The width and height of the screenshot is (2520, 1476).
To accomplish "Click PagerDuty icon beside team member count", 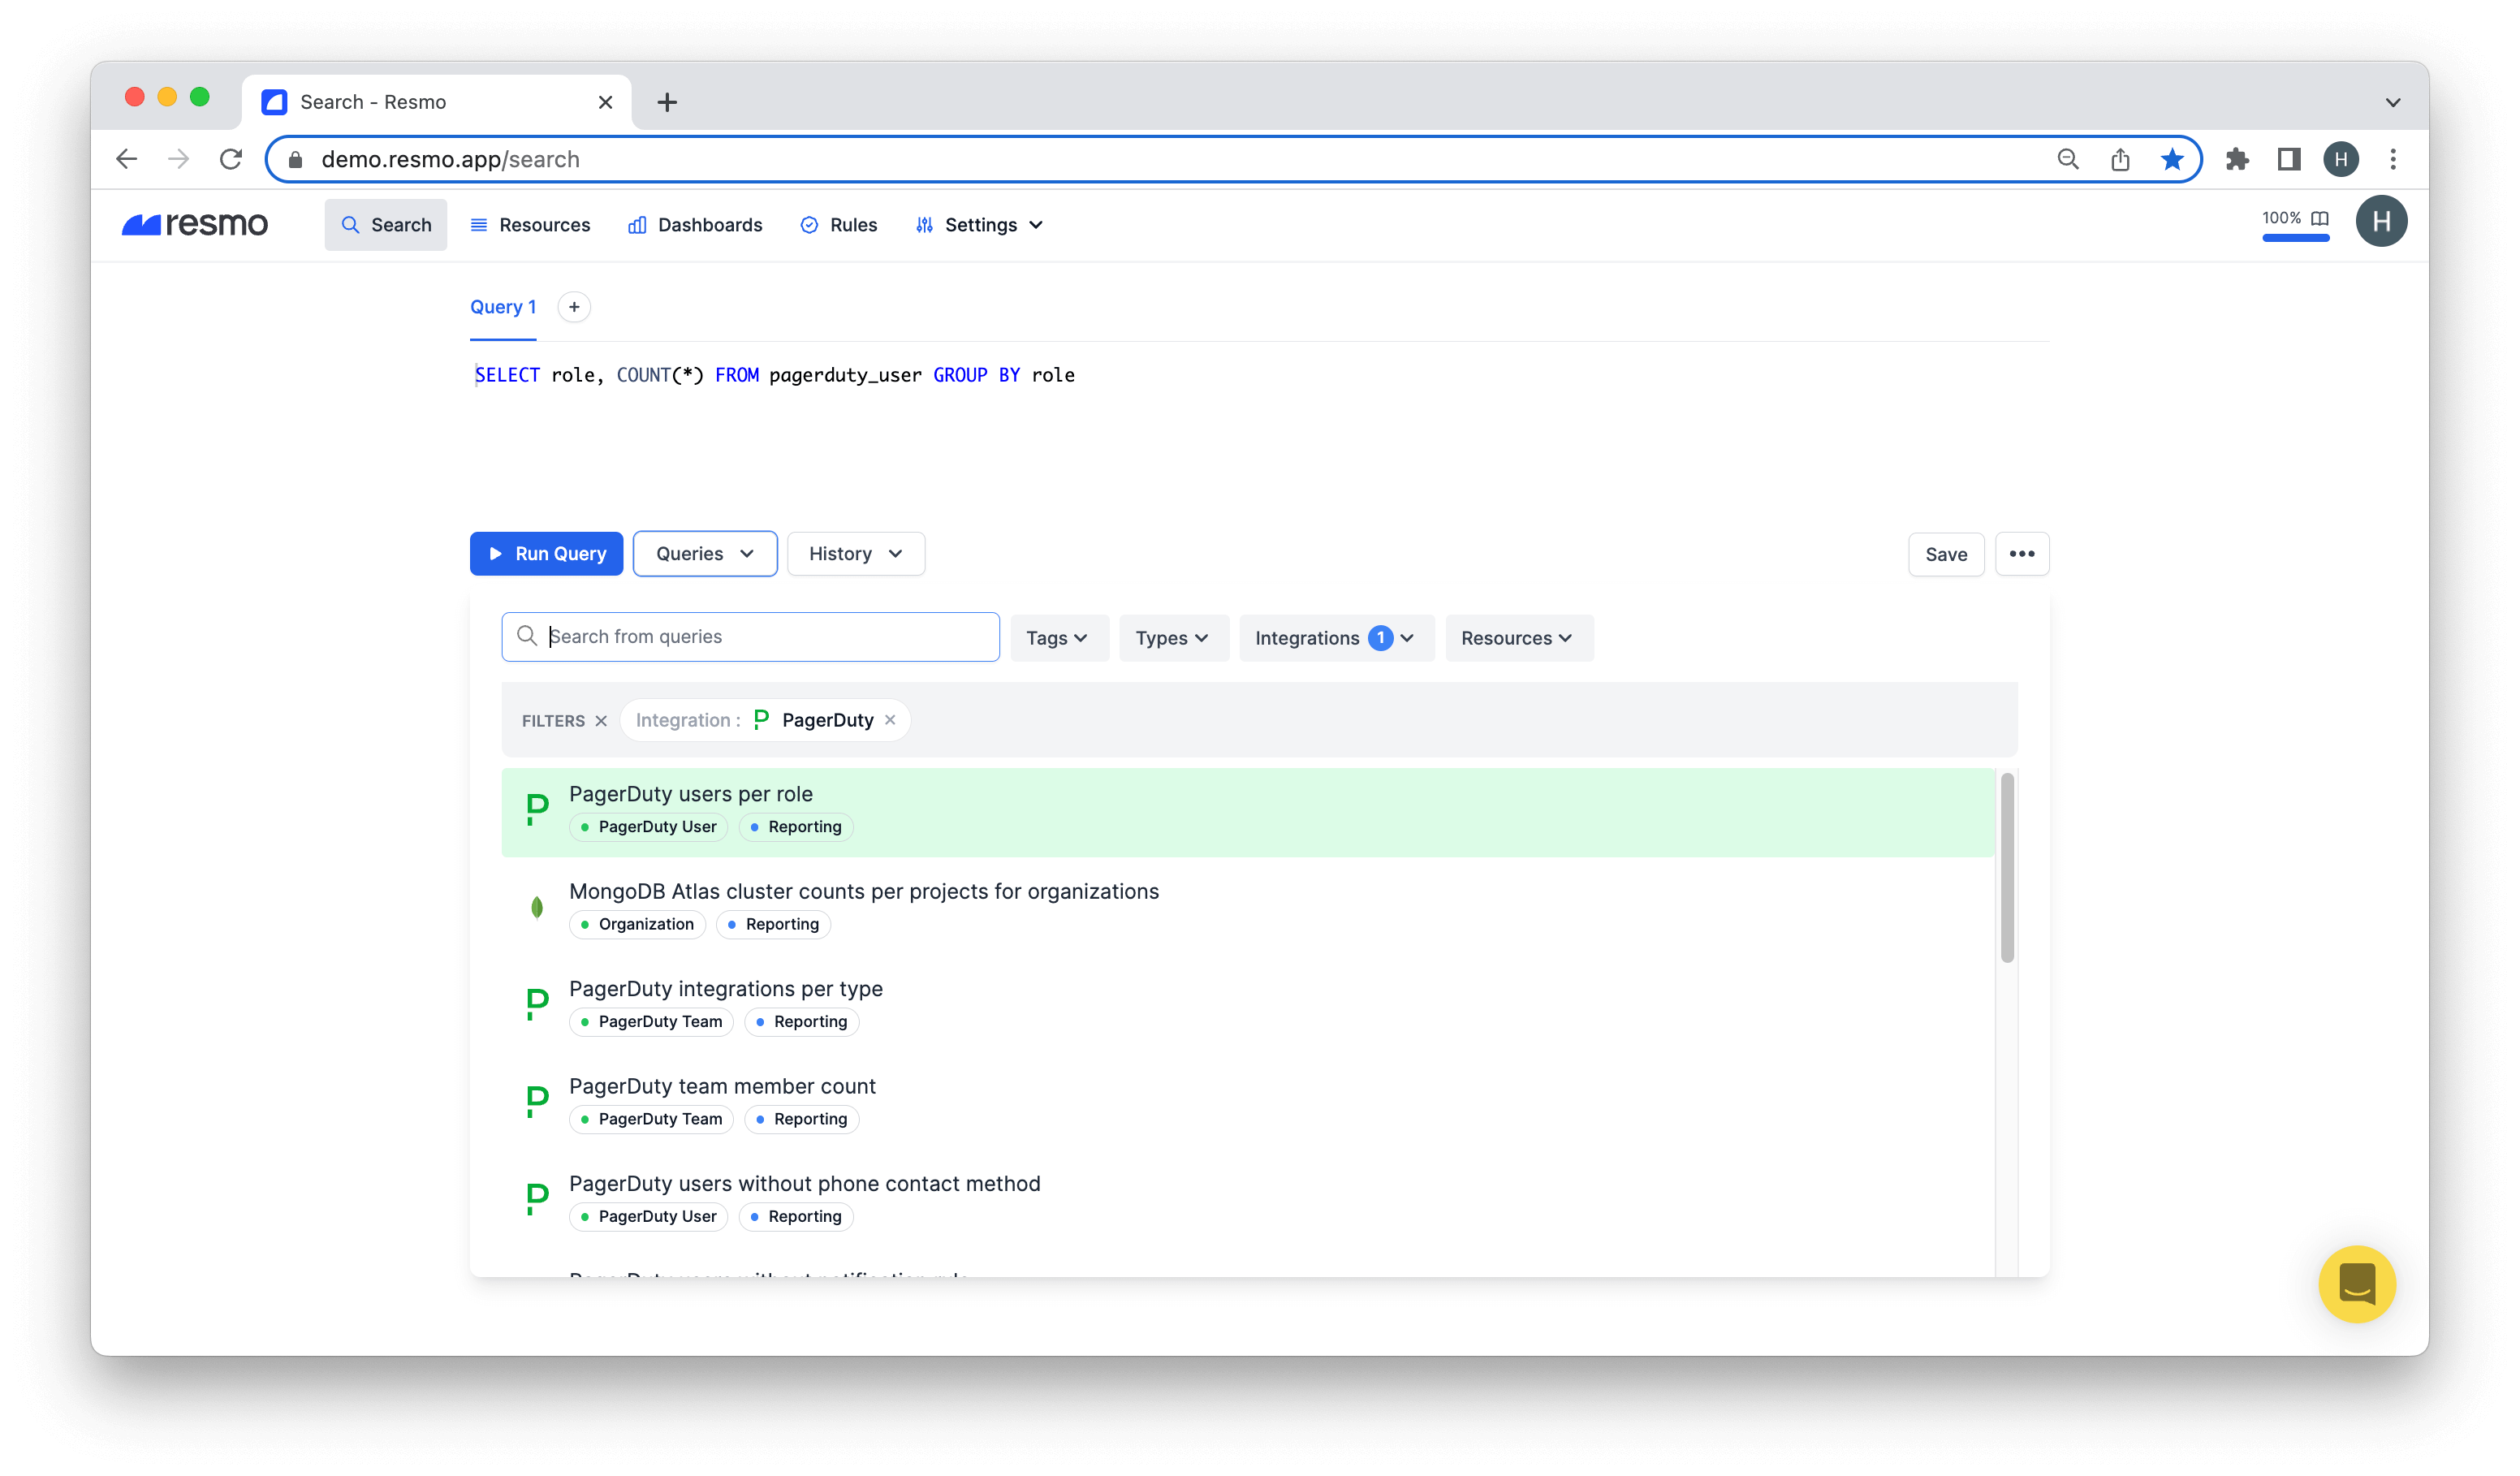I will point(537,1101).
